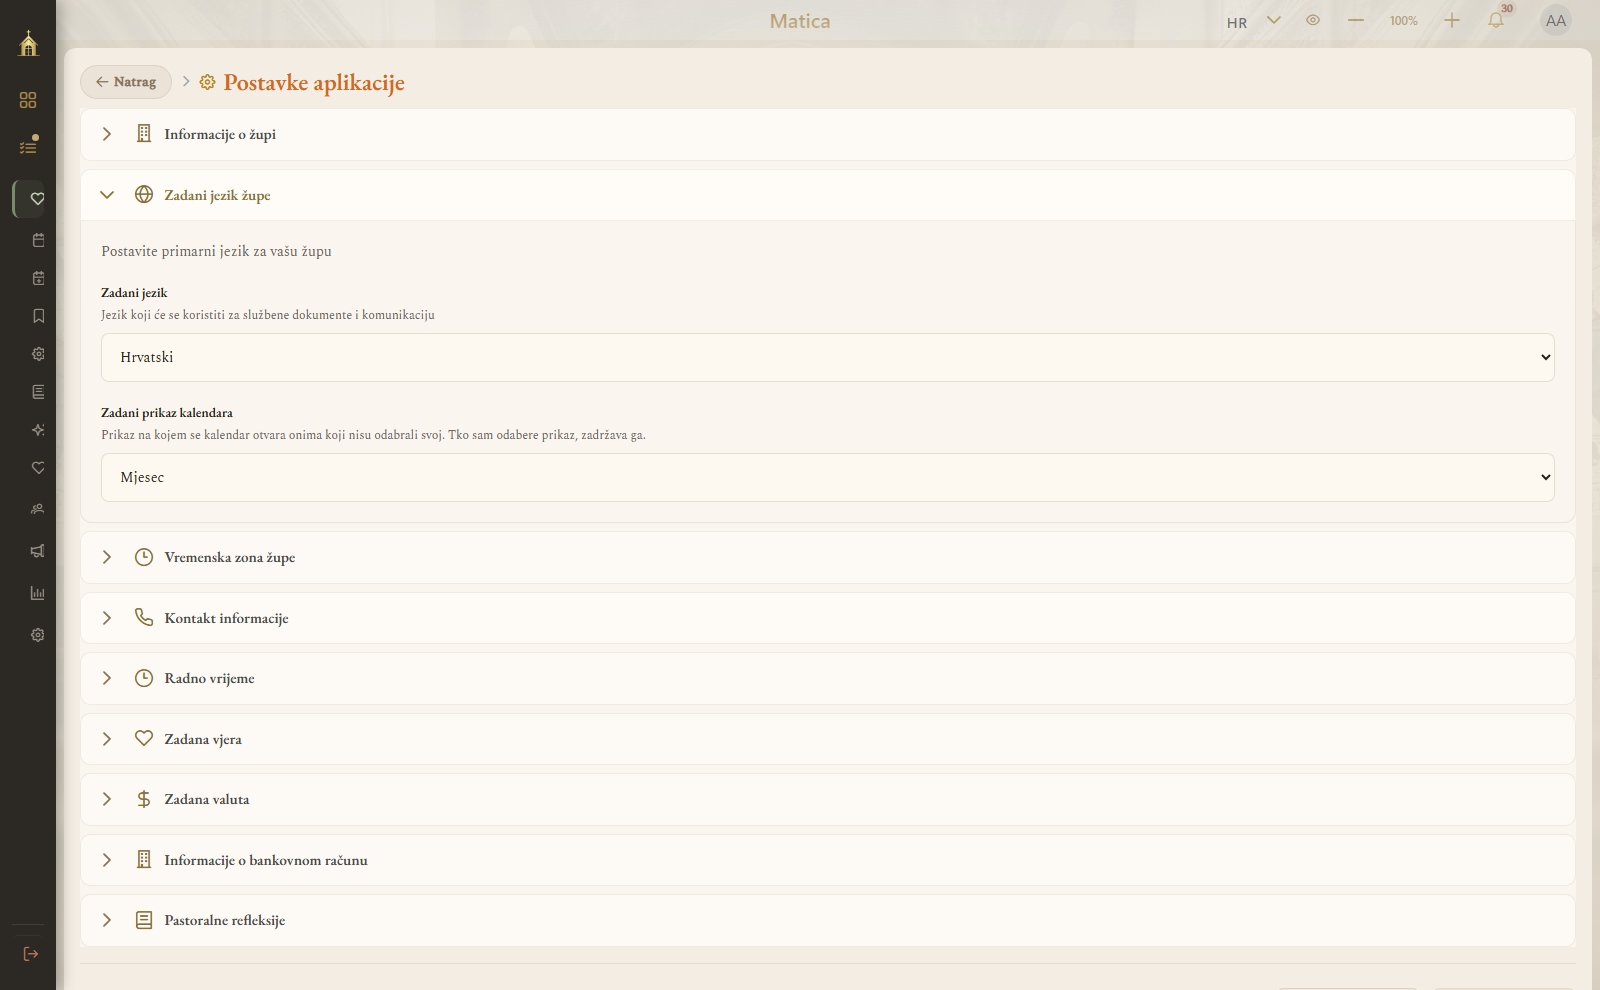Expand the Radno vrijeme section

tap(828, 678)
